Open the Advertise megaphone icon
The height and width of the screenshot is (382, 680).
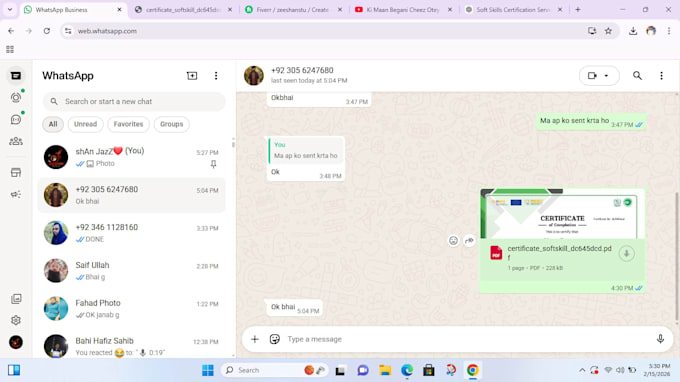pyautogui.click(x=16, y=194)
